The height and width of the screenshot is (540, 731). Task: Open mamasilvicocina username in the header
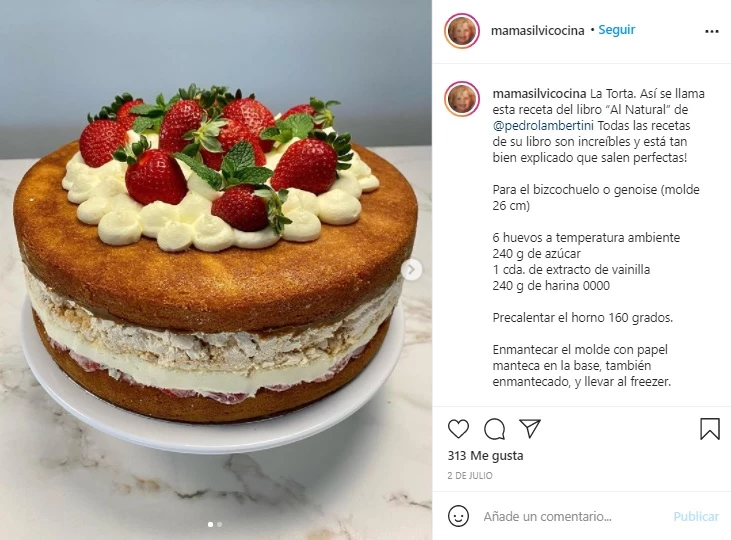pyautogui.click(x=538, y=30)
